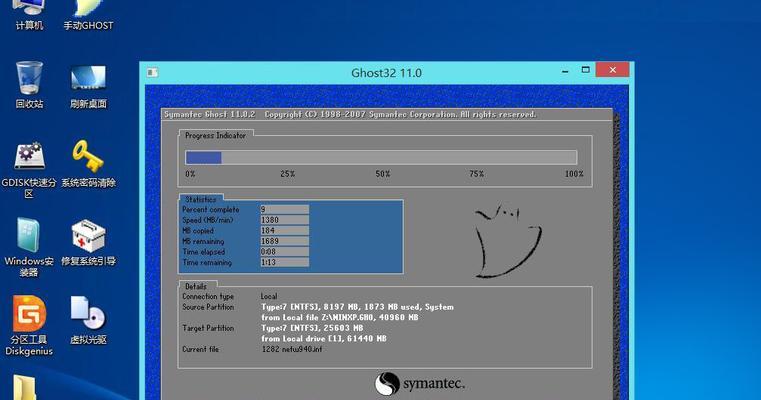Click the Symantec logo in Ghost window
Screen dimensions: 761x400
point(420,384)
